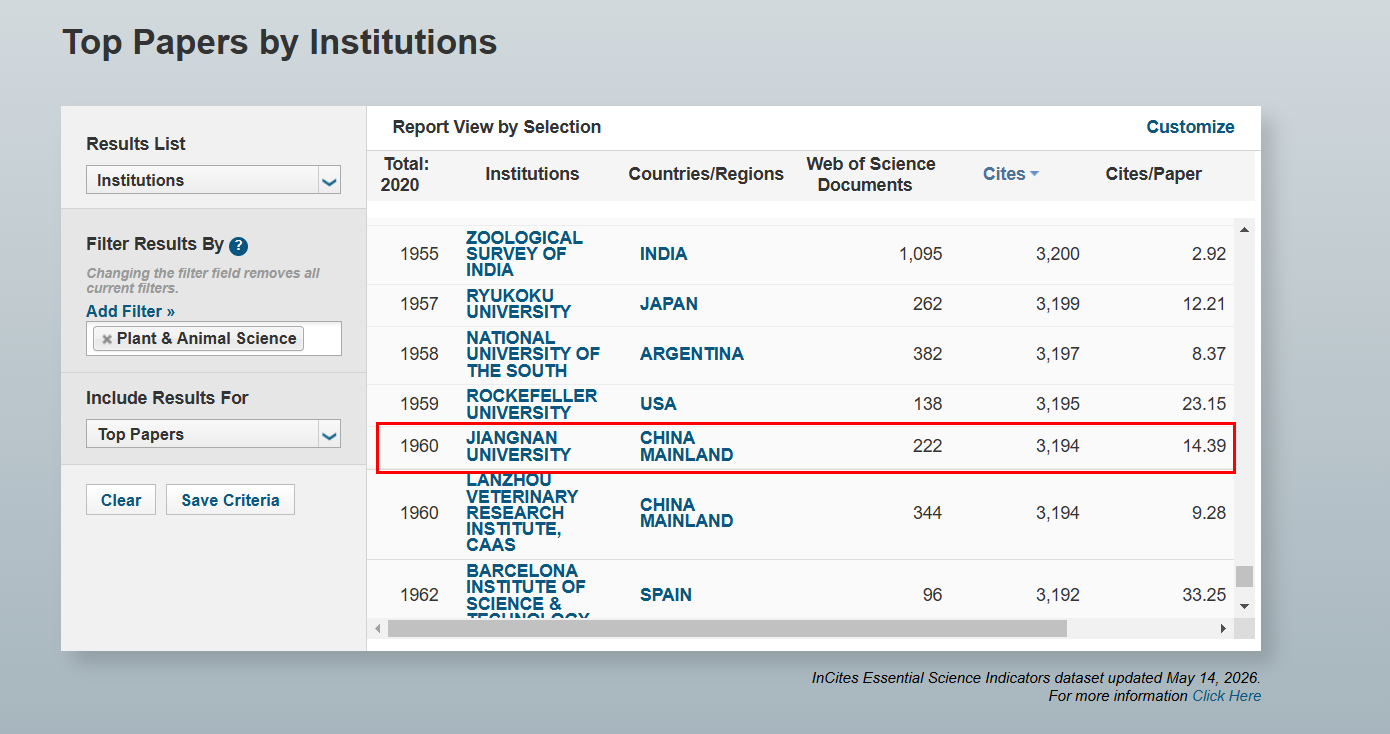Click the Cites/Paper column header
The height and width of the screenshot is (734, 1390).
click(x=1153, y=174)
